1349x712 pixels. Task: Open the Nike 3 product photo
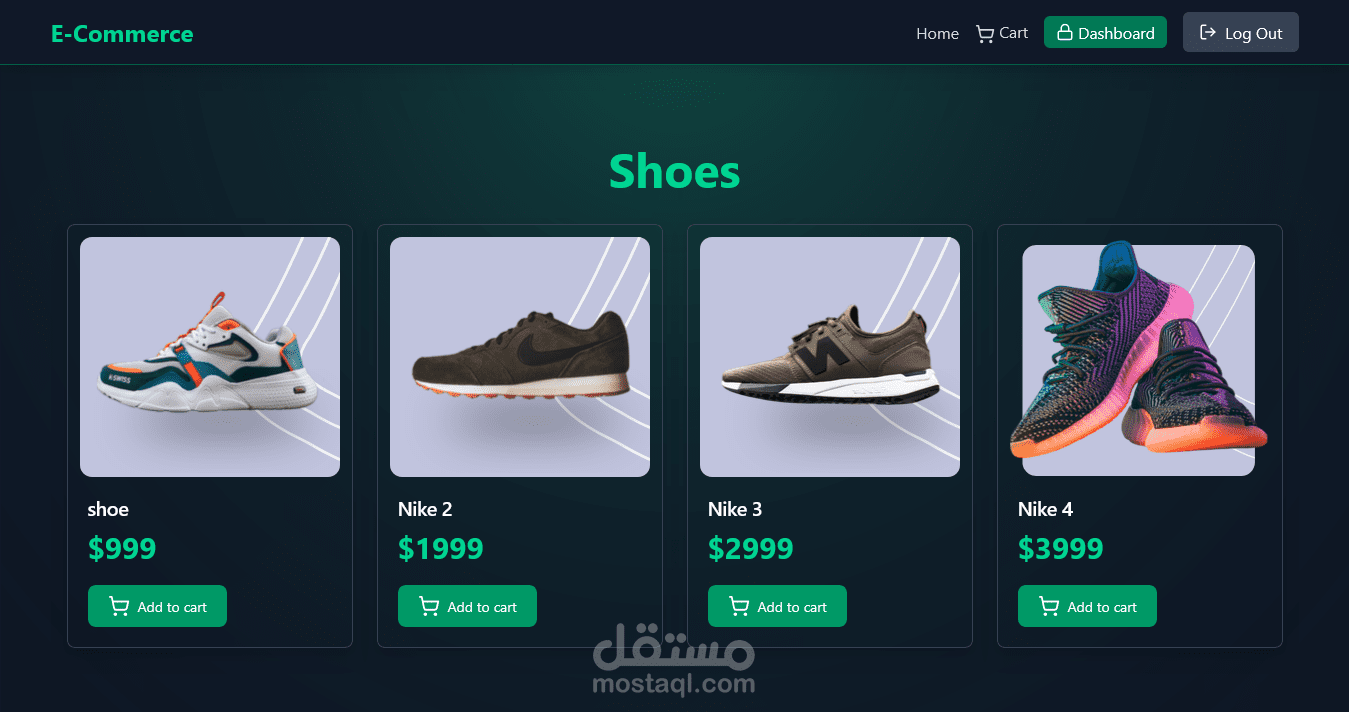tap(830, 357)
